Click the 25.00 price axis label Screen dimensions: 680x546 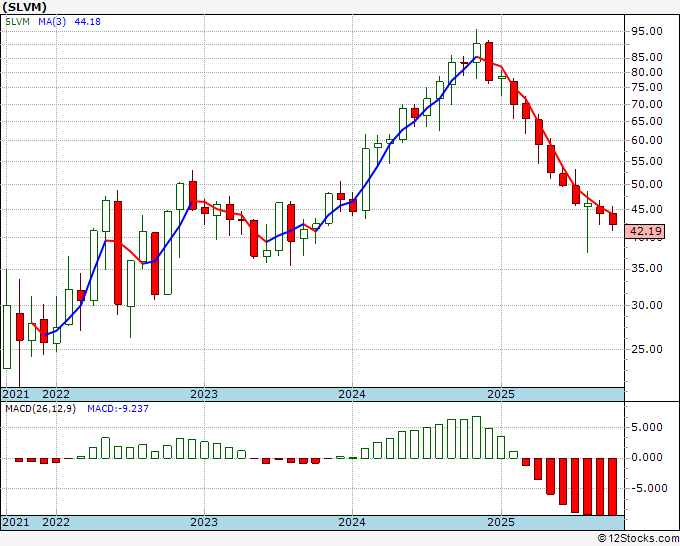click(x=647, y=349)
